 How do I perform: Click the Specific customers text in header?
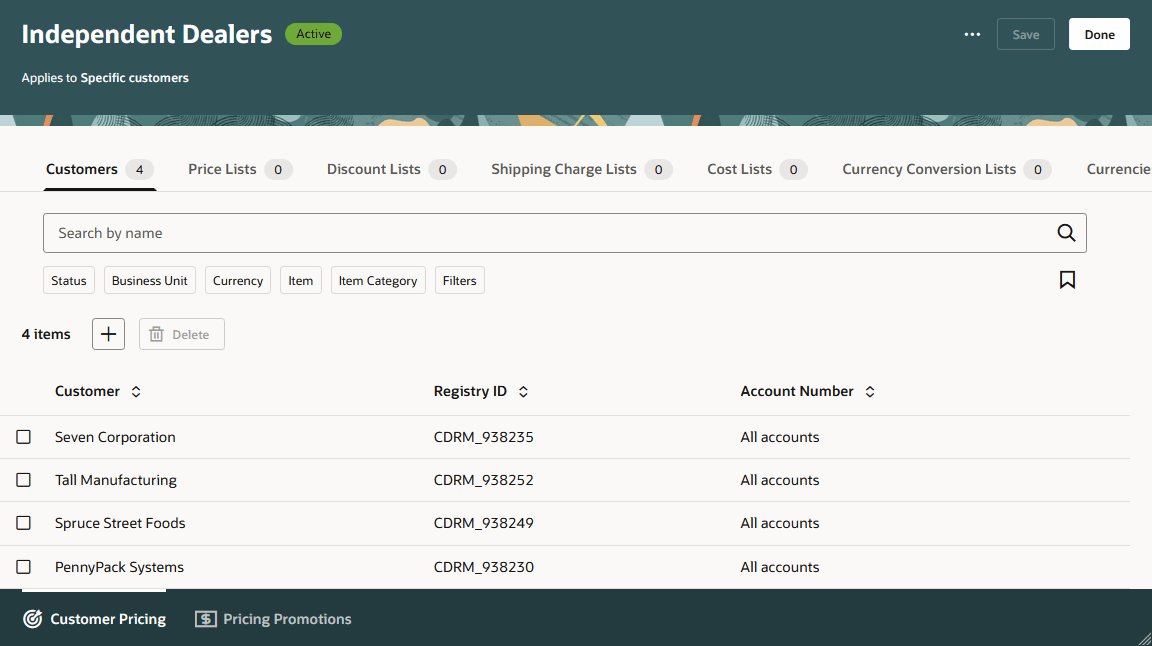(134, 78)
